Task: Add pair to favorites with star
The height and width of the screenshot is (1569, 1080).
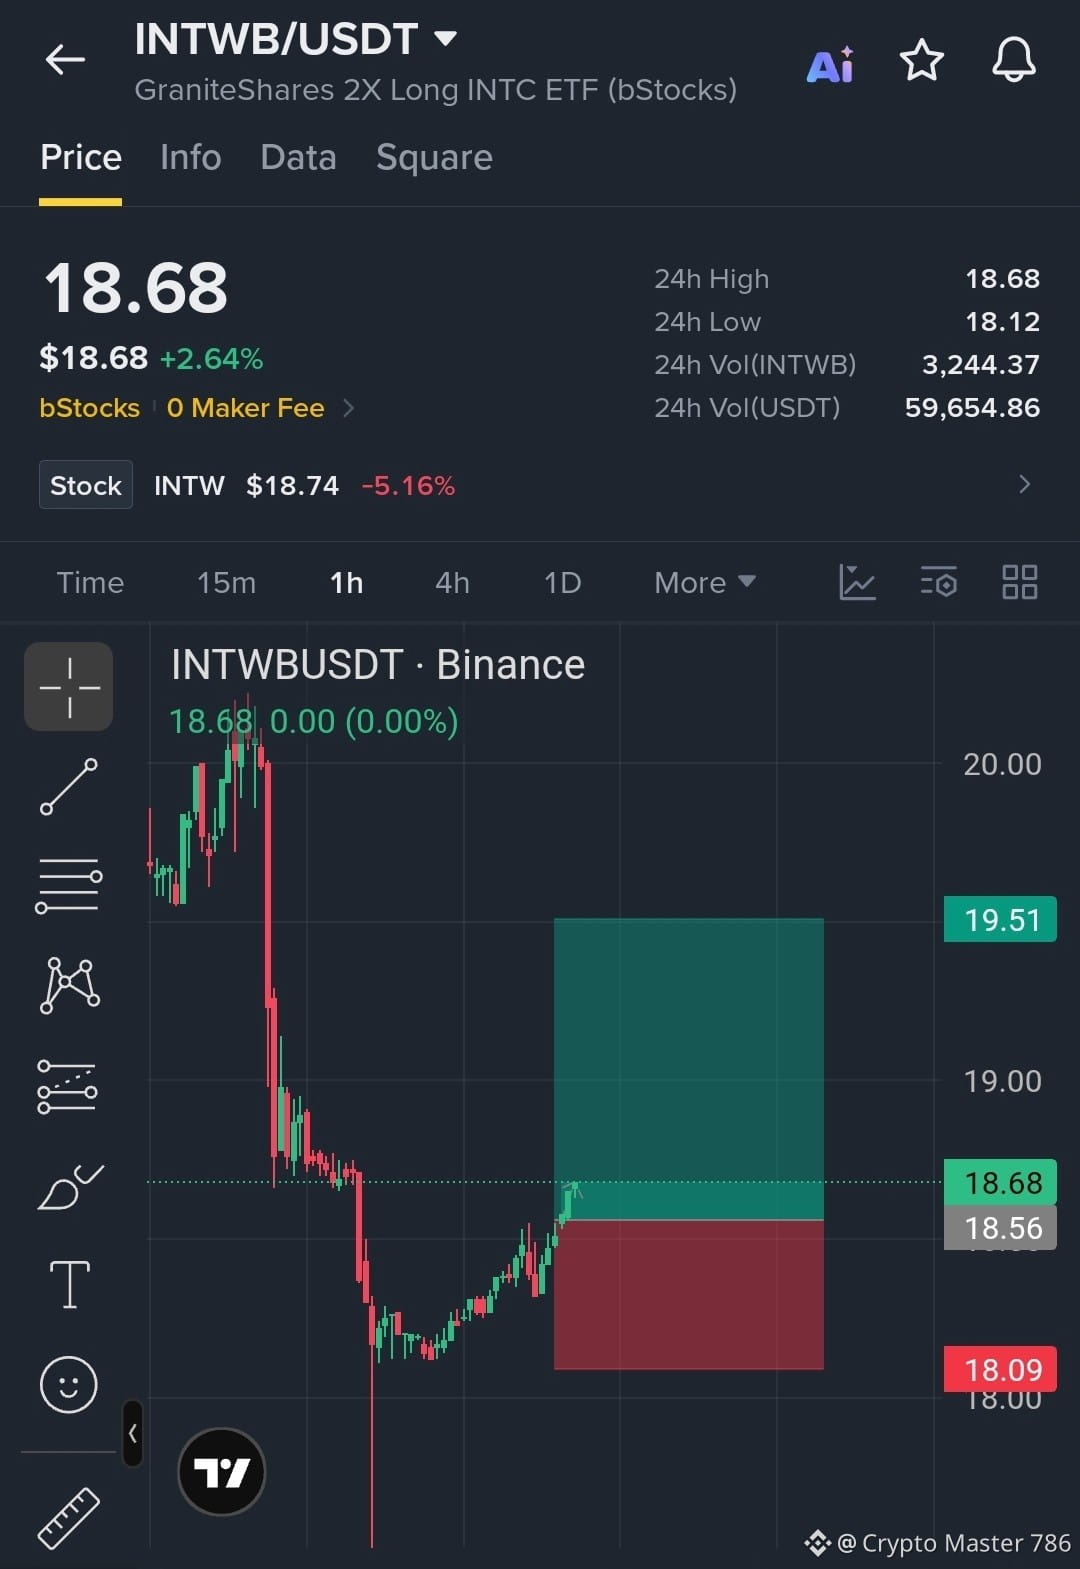Action: 921,61
